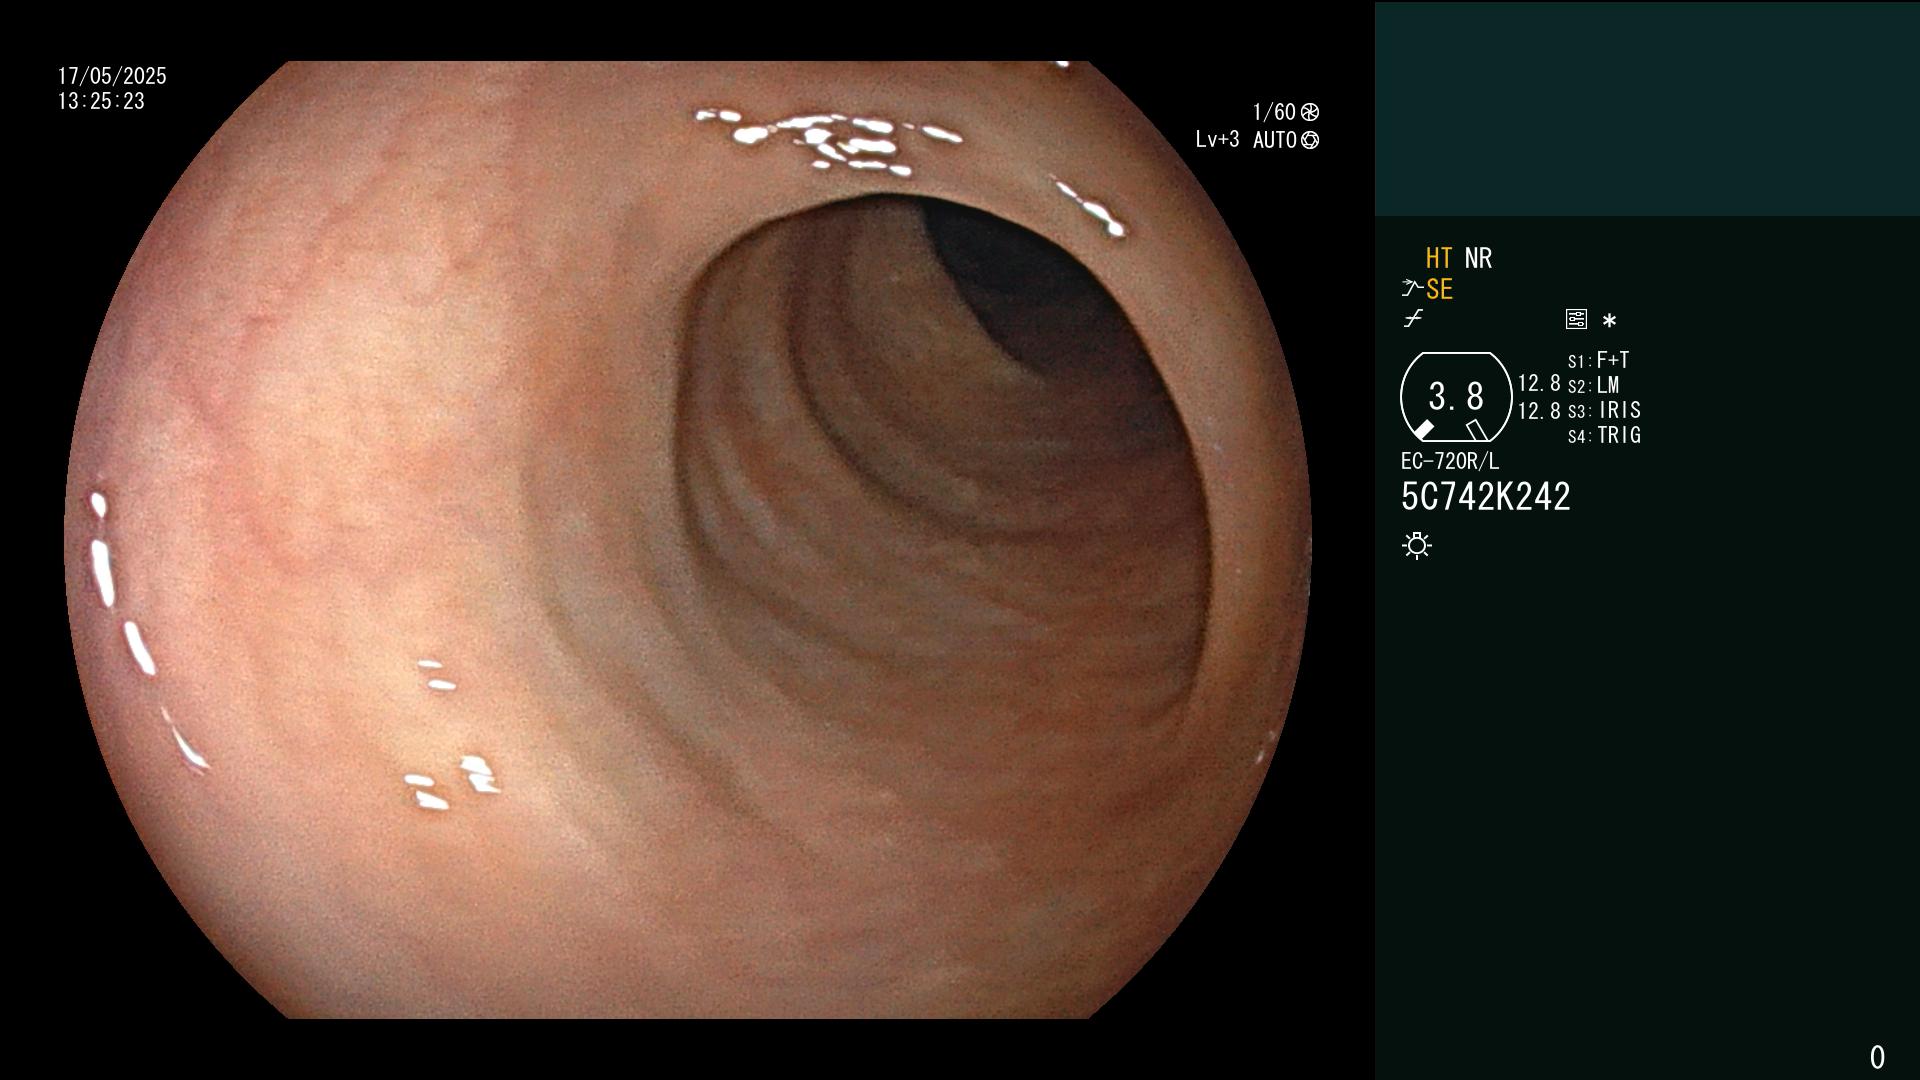This screenshot has height=1080, width=1920.
Task: Click the asterisk indicator icon
Action: [x=1609, y=320]
